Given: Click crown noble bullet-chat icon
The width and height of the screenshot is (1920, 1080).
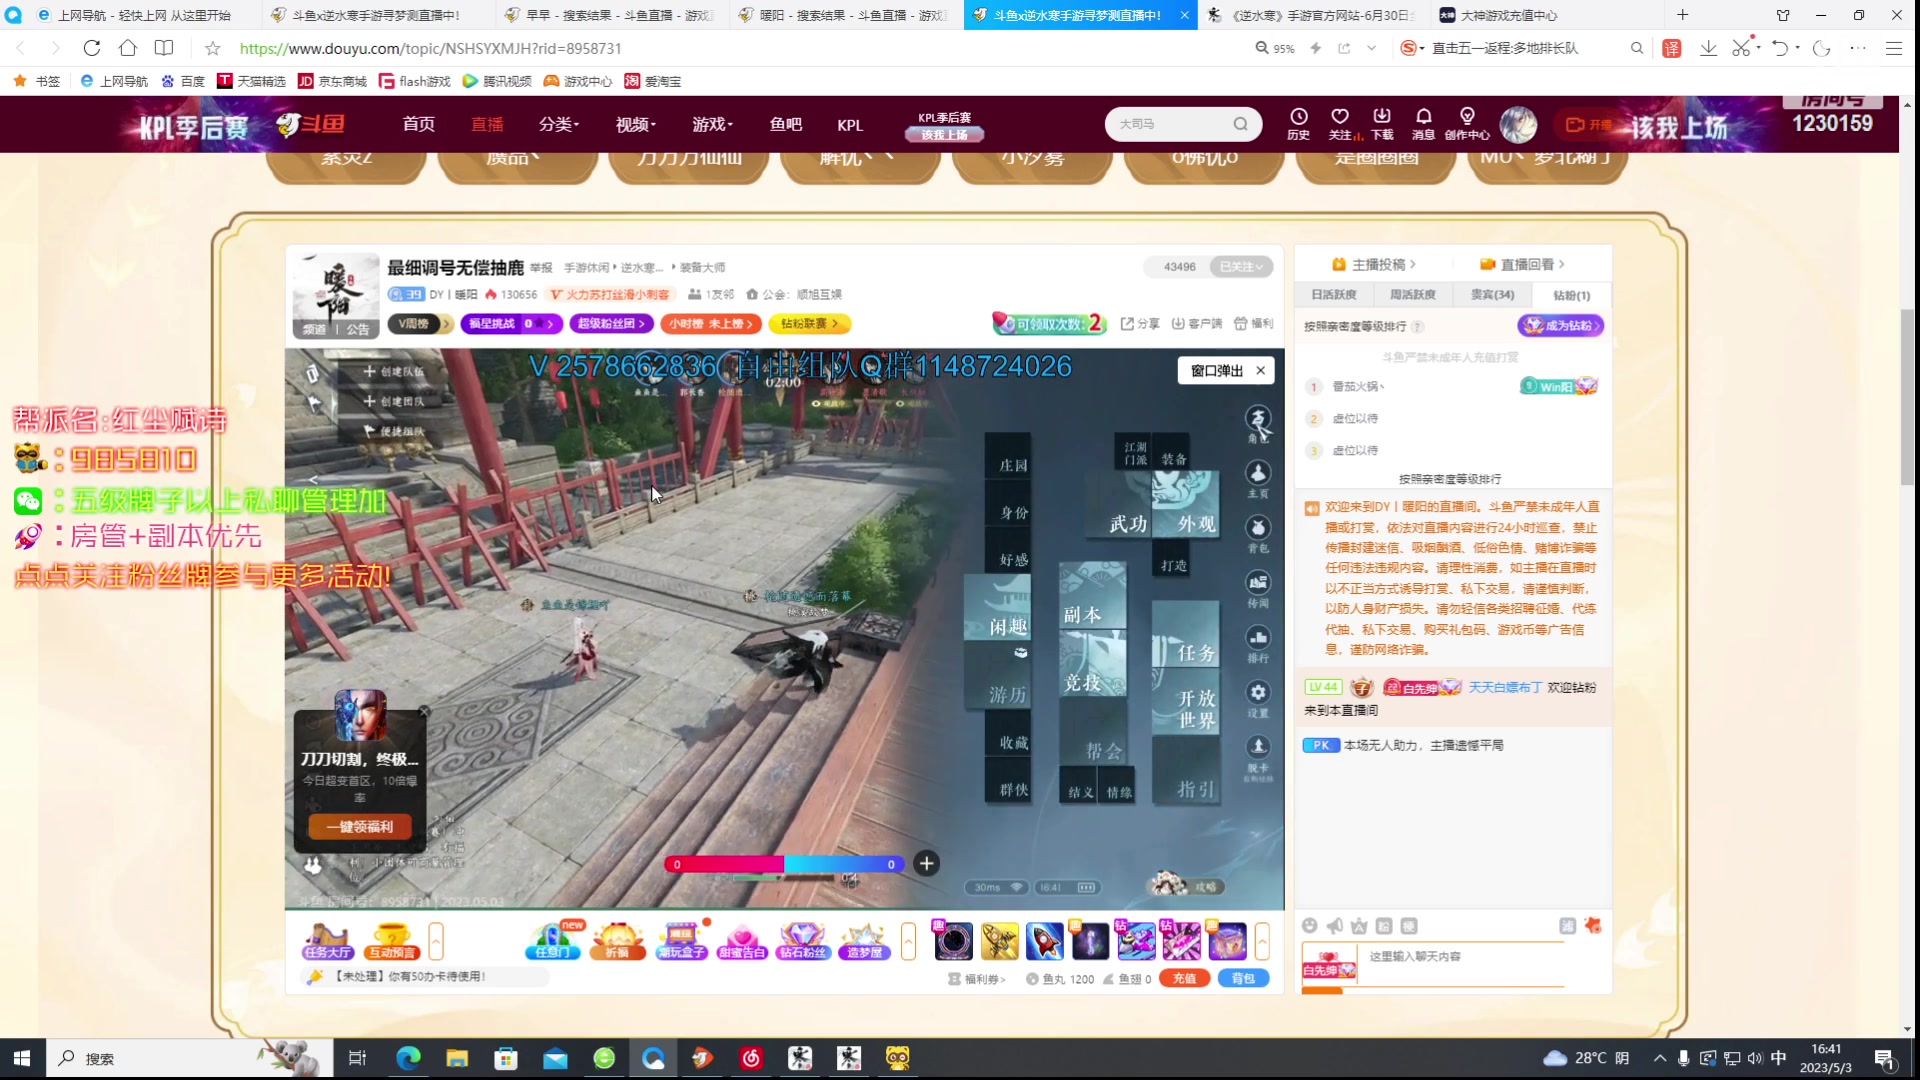Looking at the screenshot, I should point(1359,926).
